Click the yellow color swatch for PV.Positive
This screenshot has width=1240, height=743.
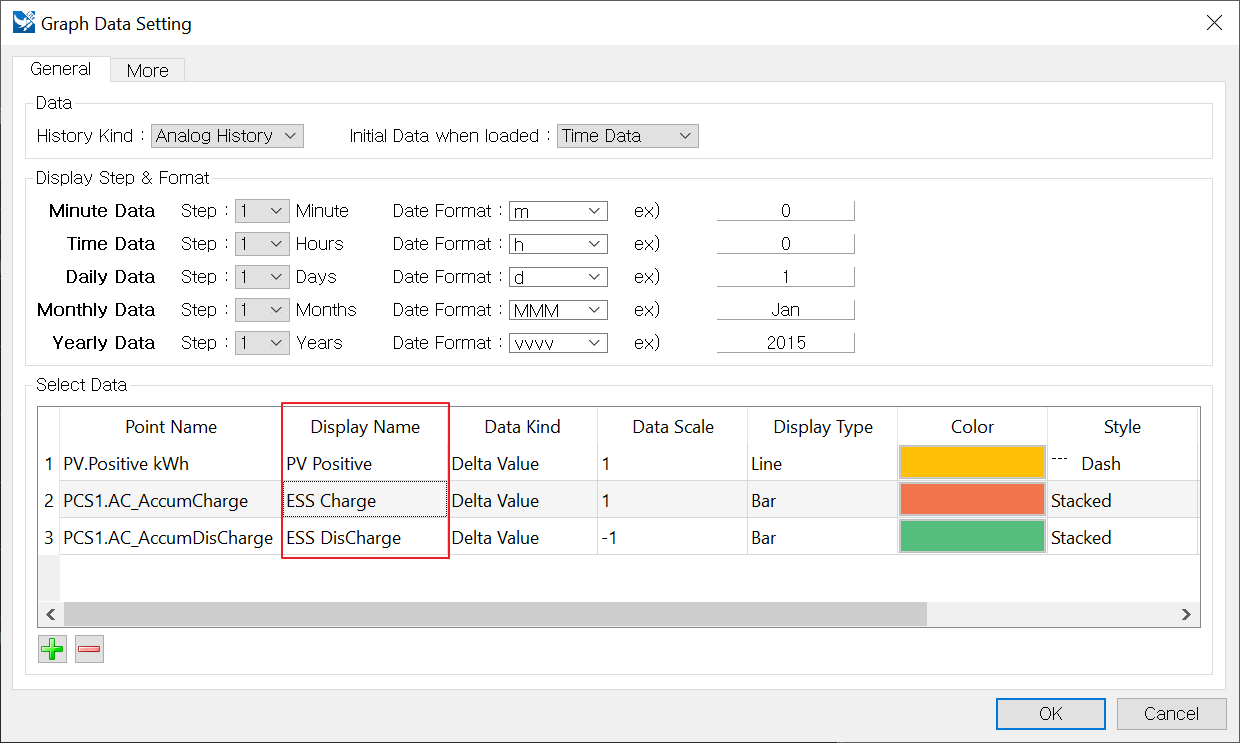point(972,463)
